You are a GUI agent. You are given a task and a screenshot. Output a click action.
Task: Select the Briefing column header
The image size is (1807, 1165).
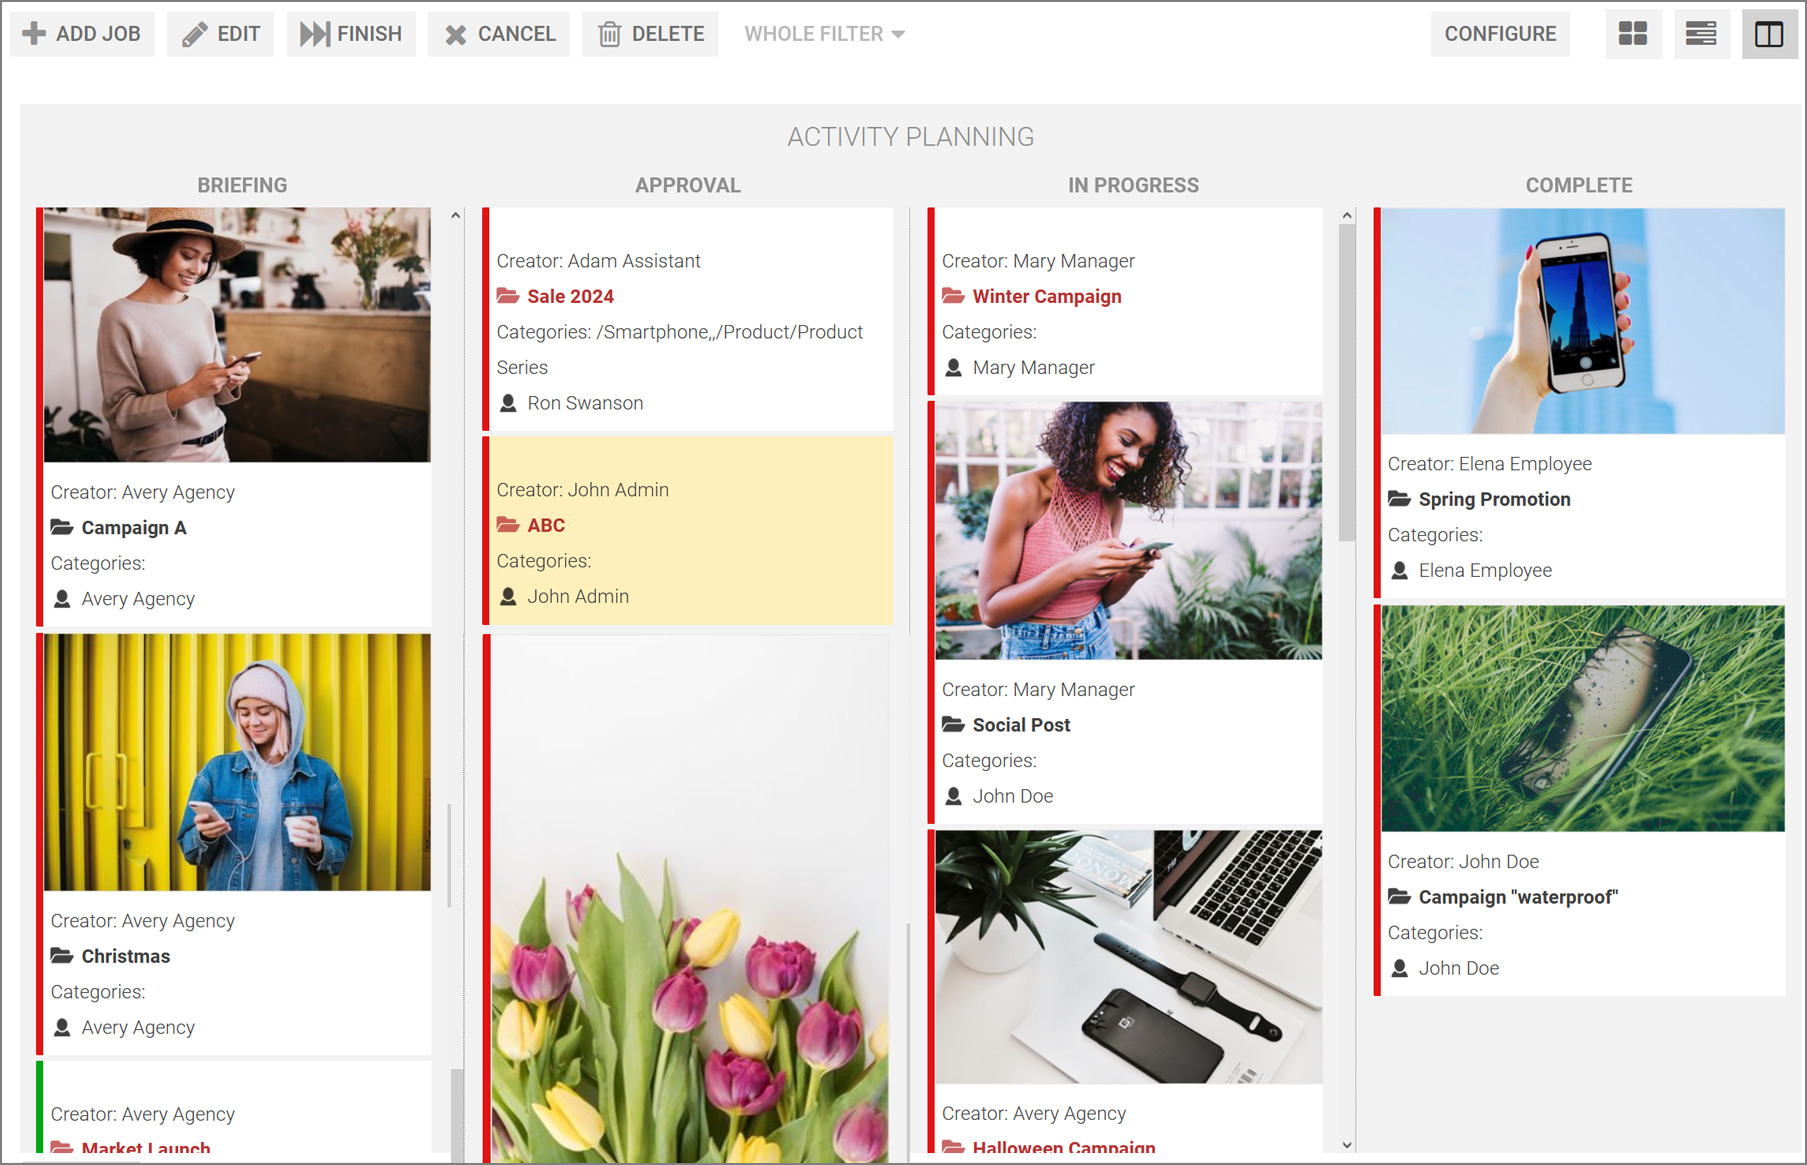point(242,185)
